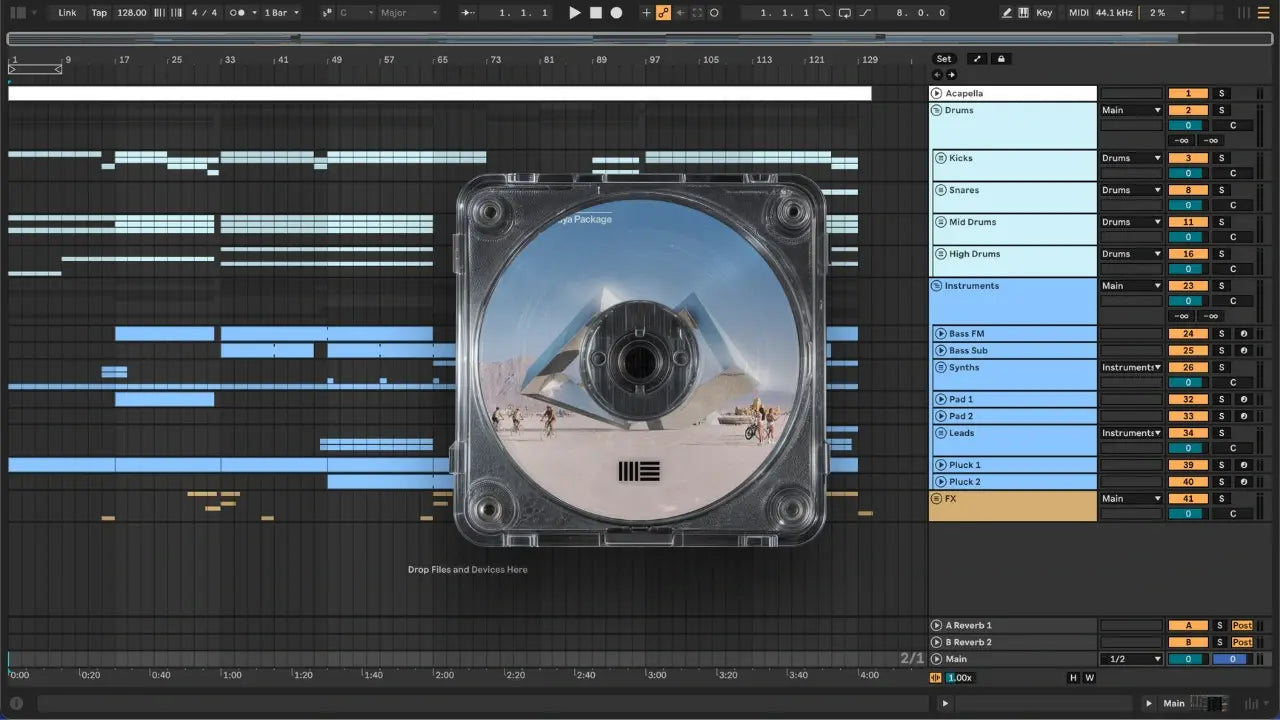The height and width of the screenshot is (720, 1280).
Task: Click the Tap tempo button
Action: (x=99, y=13)
